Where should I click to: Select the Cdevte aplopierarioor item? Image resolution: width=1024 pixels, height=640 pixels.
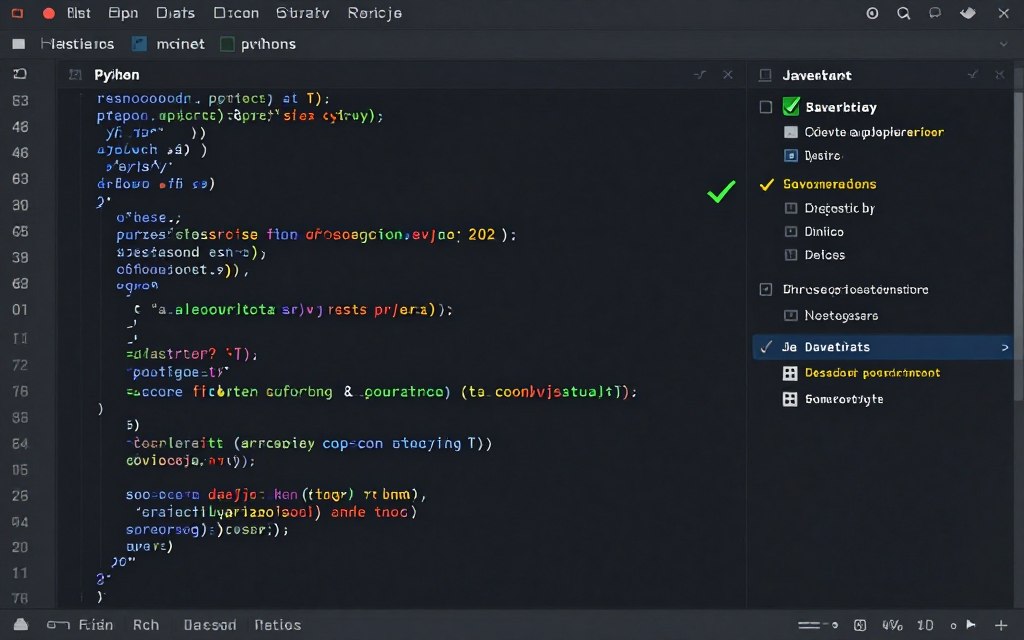pos(874,132)
